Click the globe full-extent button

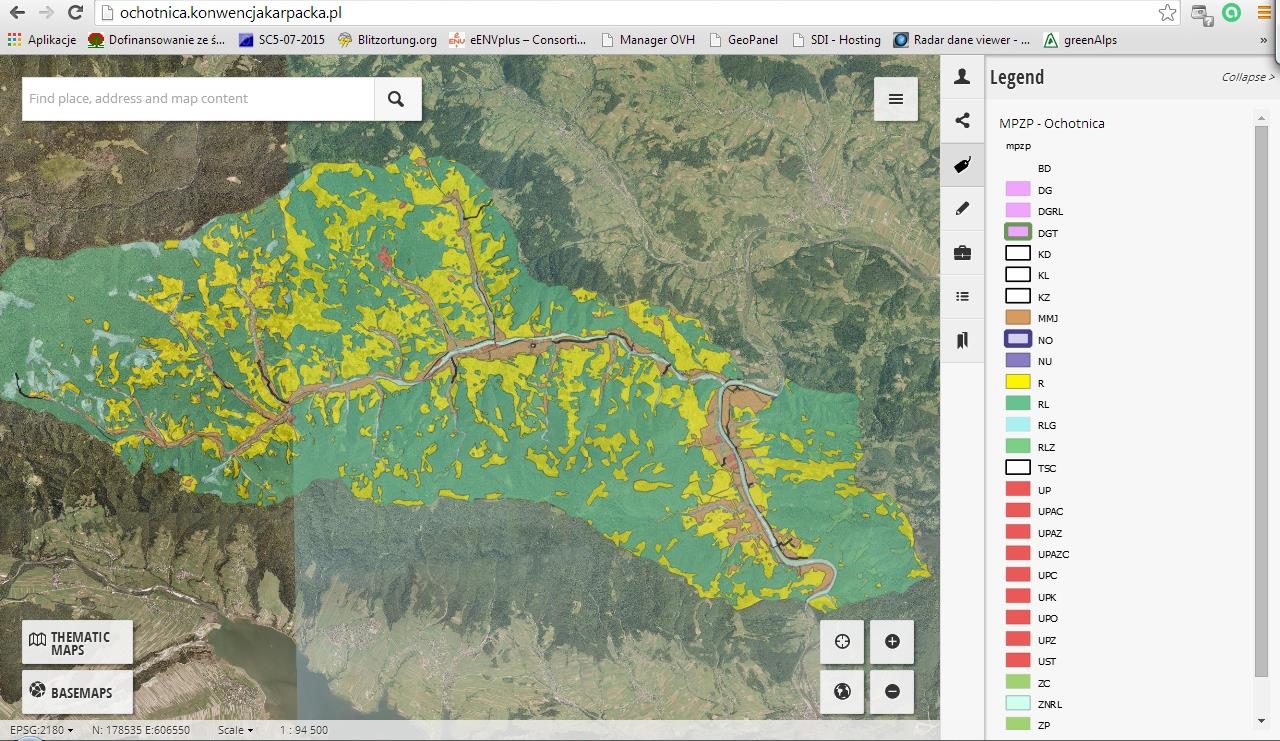point(842,691)
